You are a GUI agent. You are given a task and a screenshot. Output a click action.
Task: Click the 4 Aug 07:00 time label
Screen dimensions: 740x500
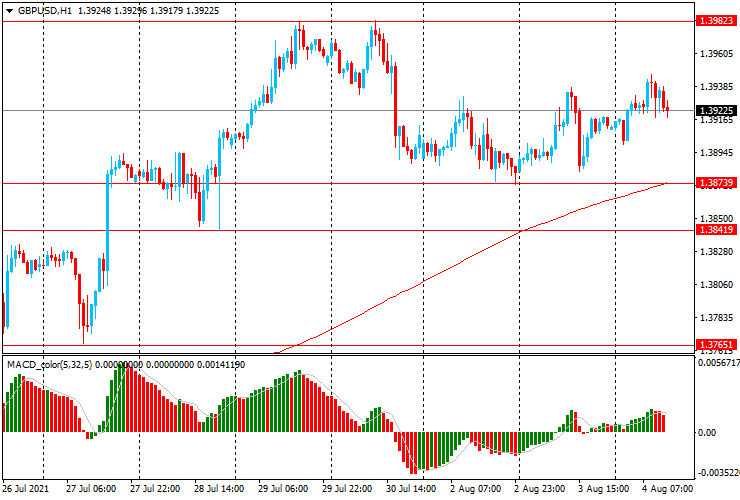pos(667,489)
